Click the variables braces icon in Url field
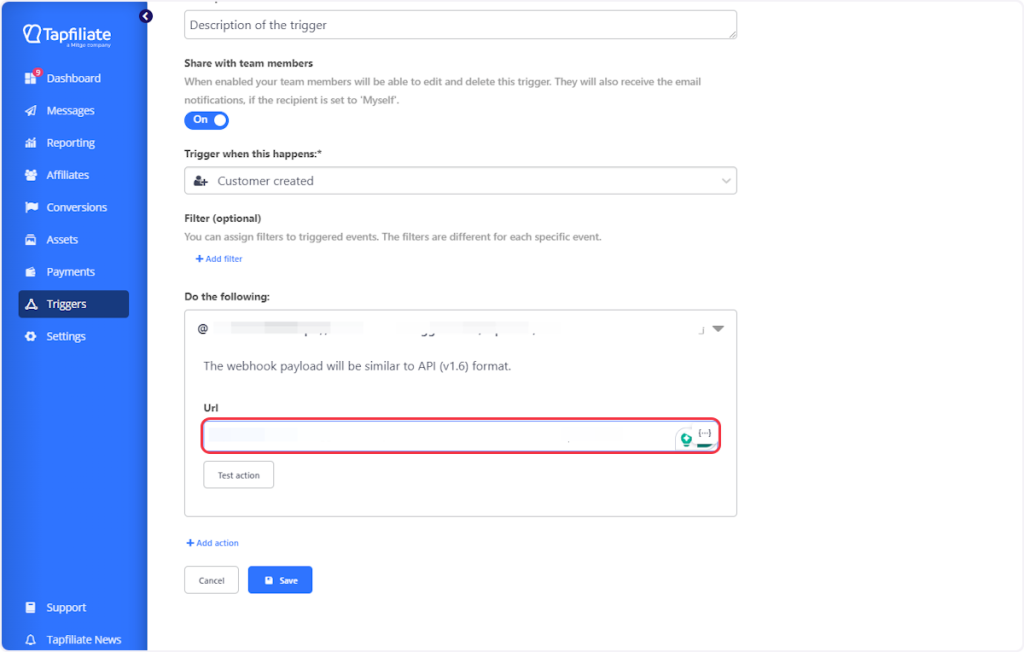 tap(705, 432)
